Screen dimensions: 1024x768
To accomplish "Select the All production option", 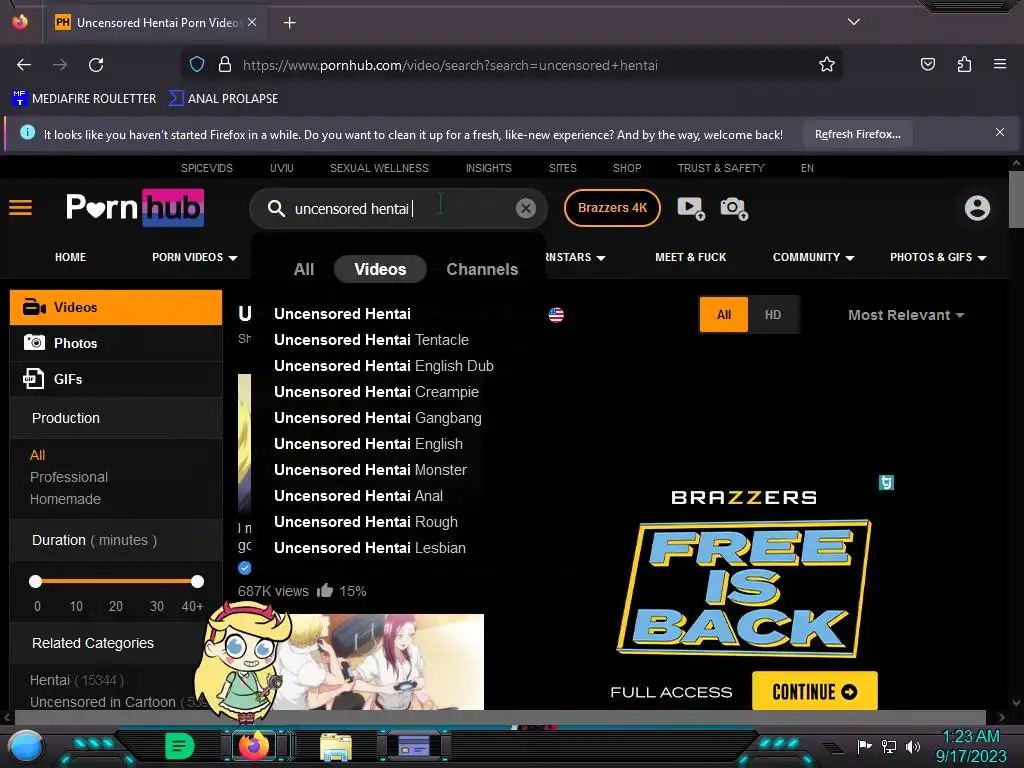I will [37, 455].
